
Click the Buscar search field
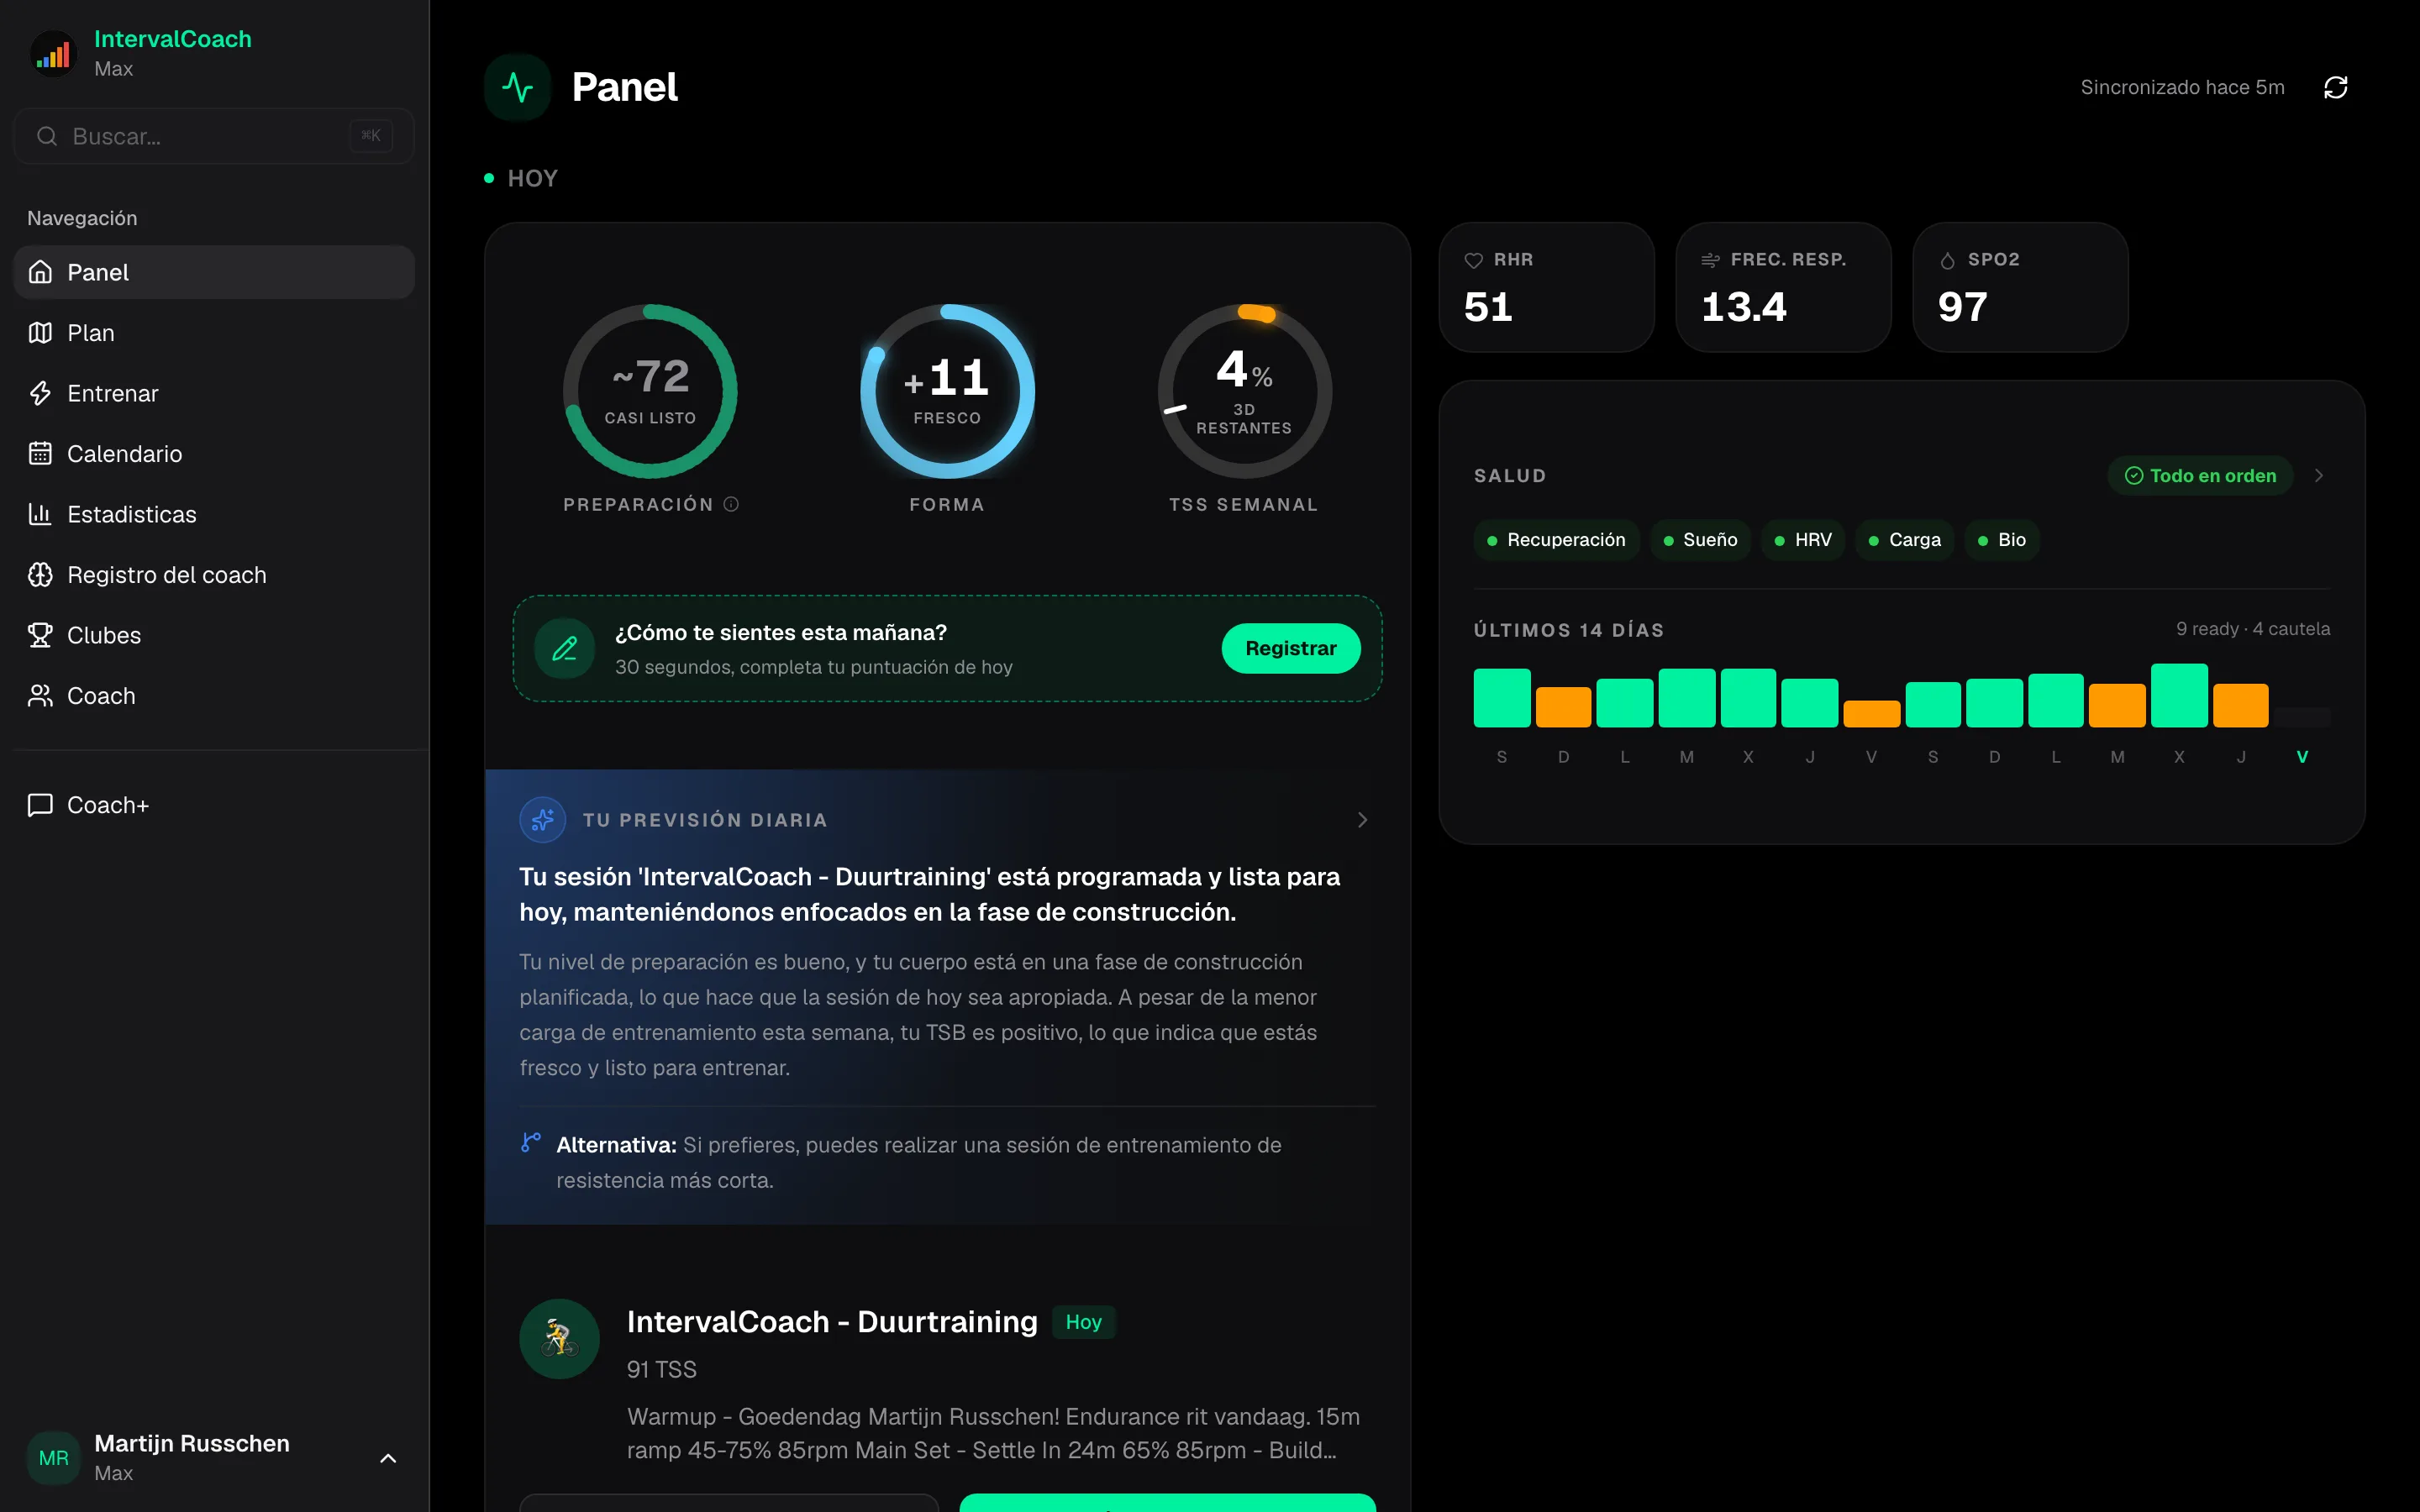(214, 136)
